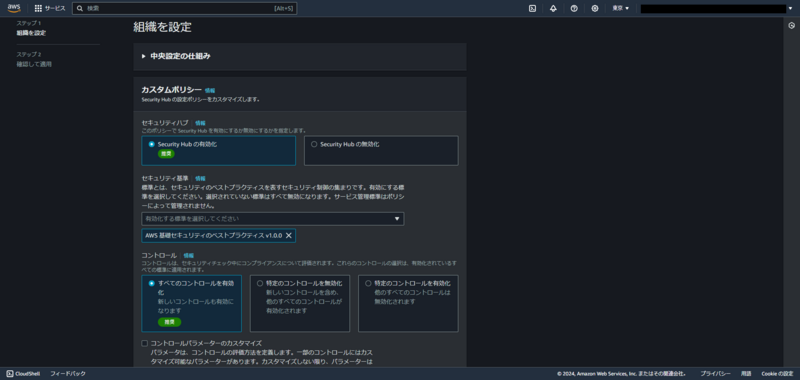Select 特定のコントロールを有効化 option
This screenshot has height=380, width=800.
408,303
